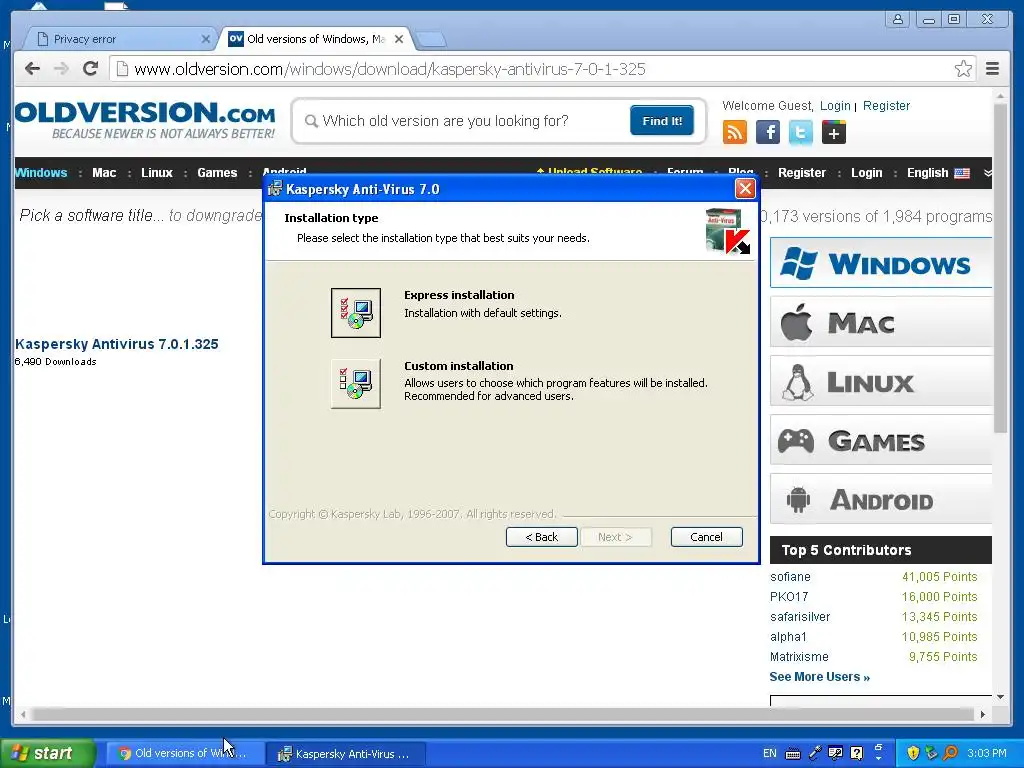Click the keyboard icon in language bar

click(793, 754)
